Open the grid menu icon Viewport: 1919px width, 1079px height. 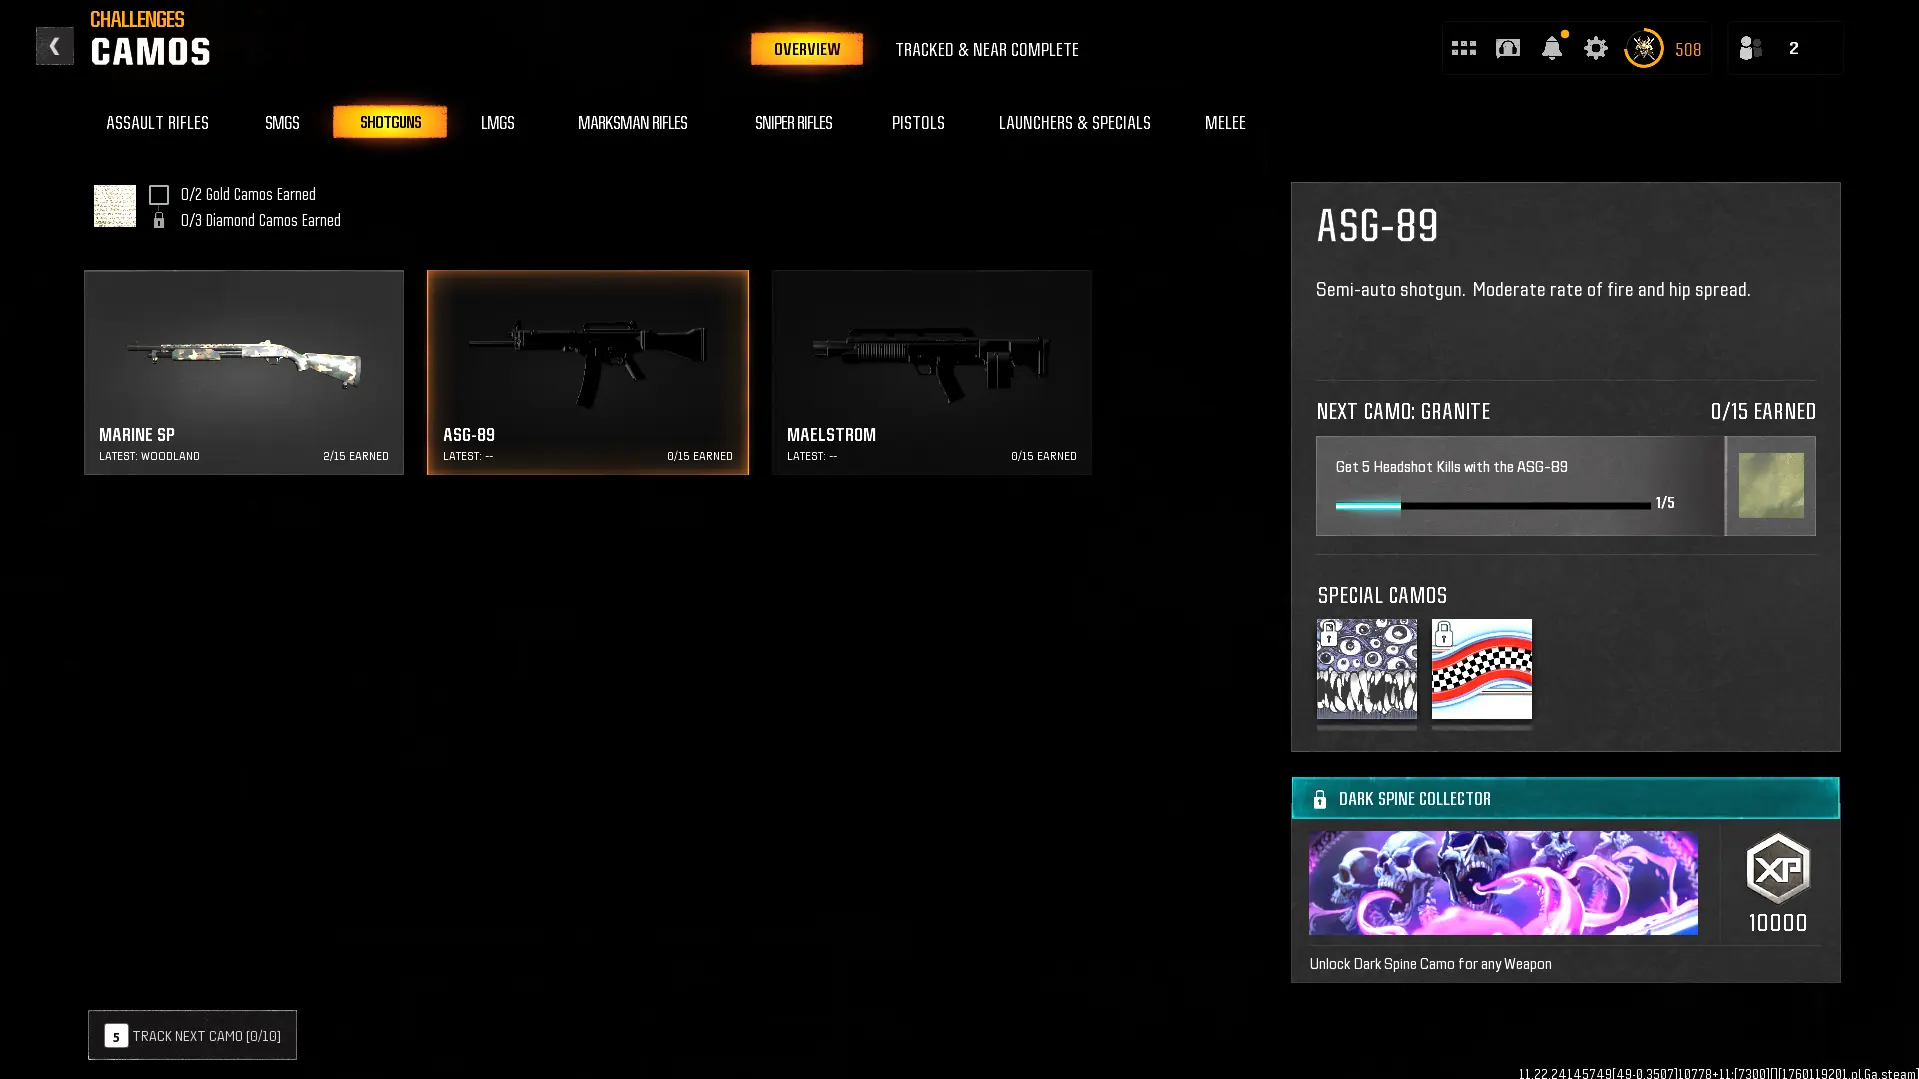pos(1463,48)
